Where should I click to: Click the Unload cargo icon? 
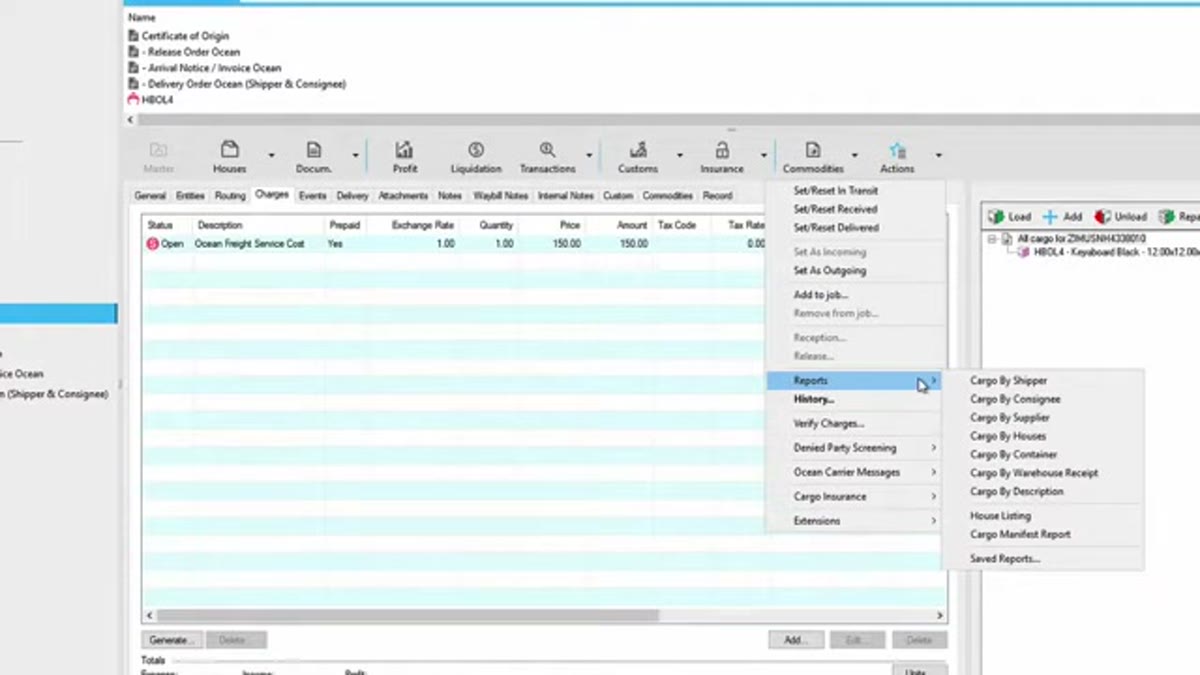click(1102, 216)
